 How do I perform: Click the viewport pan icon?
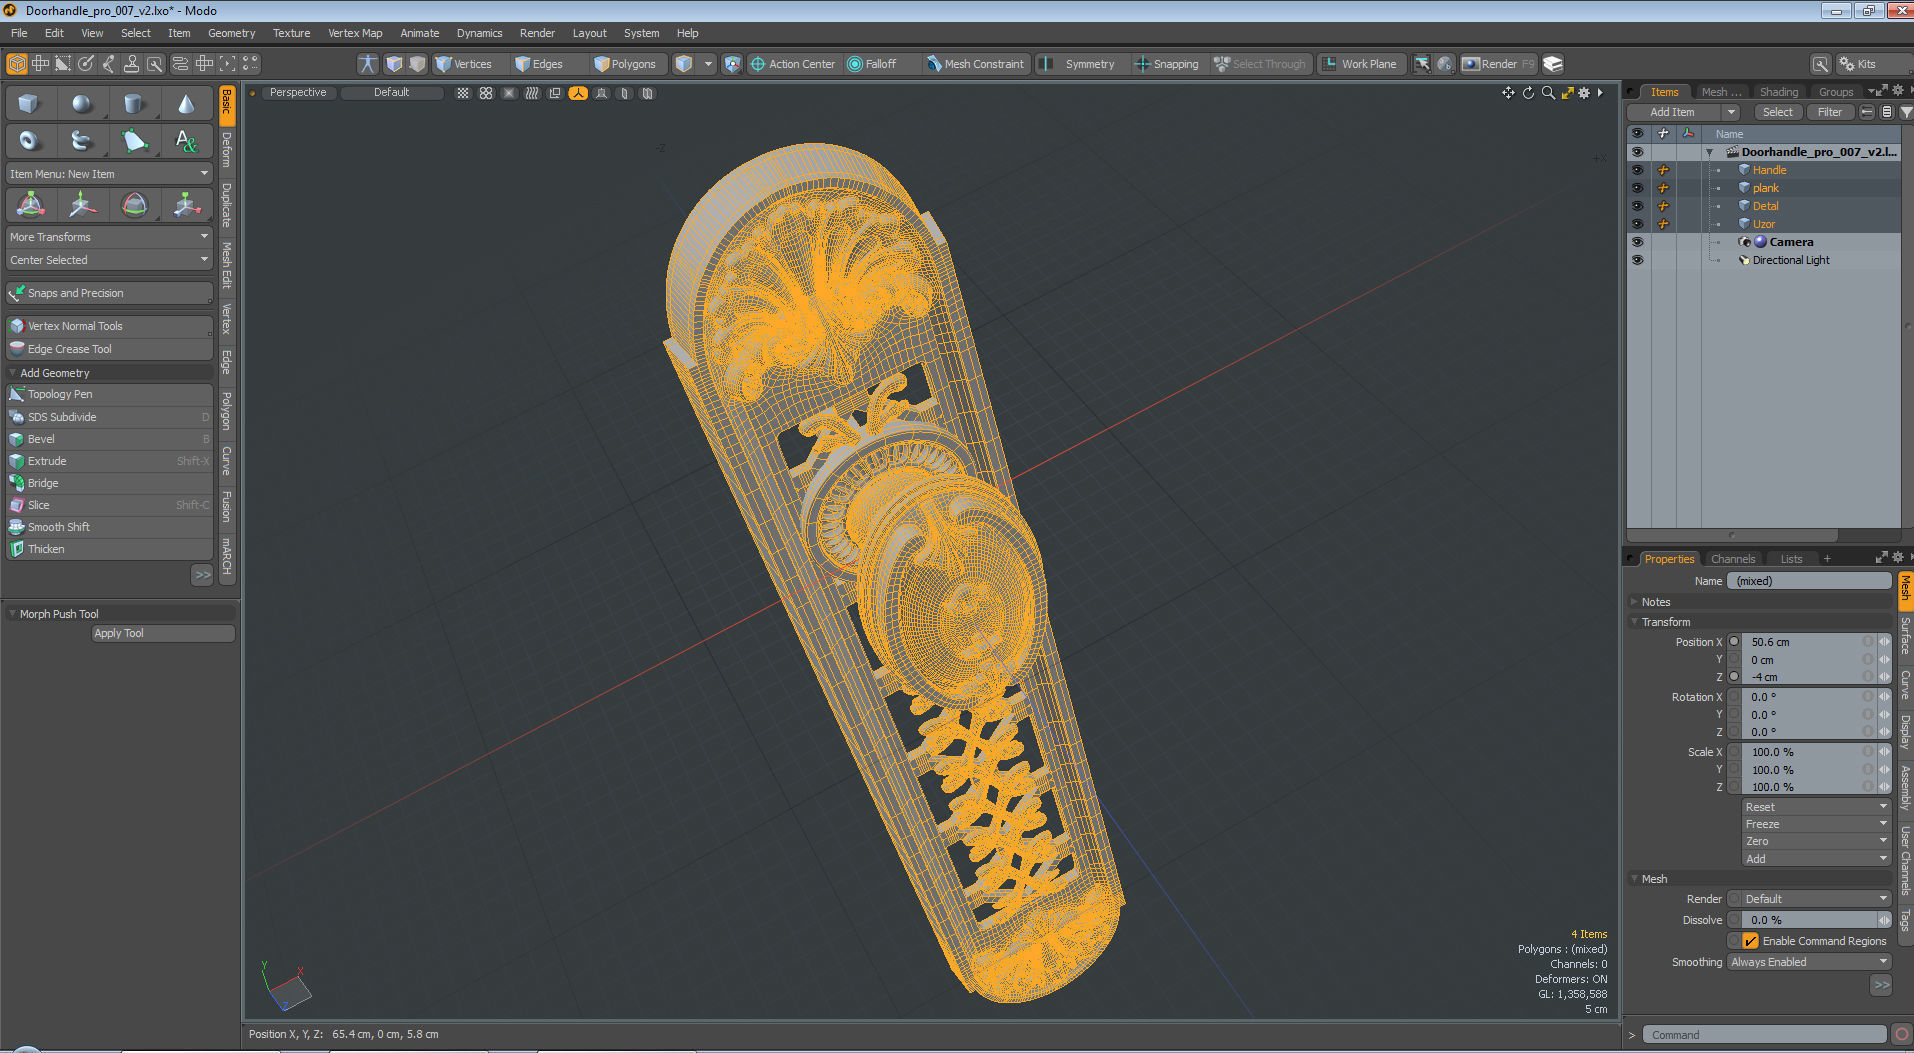coord(1508,93)
